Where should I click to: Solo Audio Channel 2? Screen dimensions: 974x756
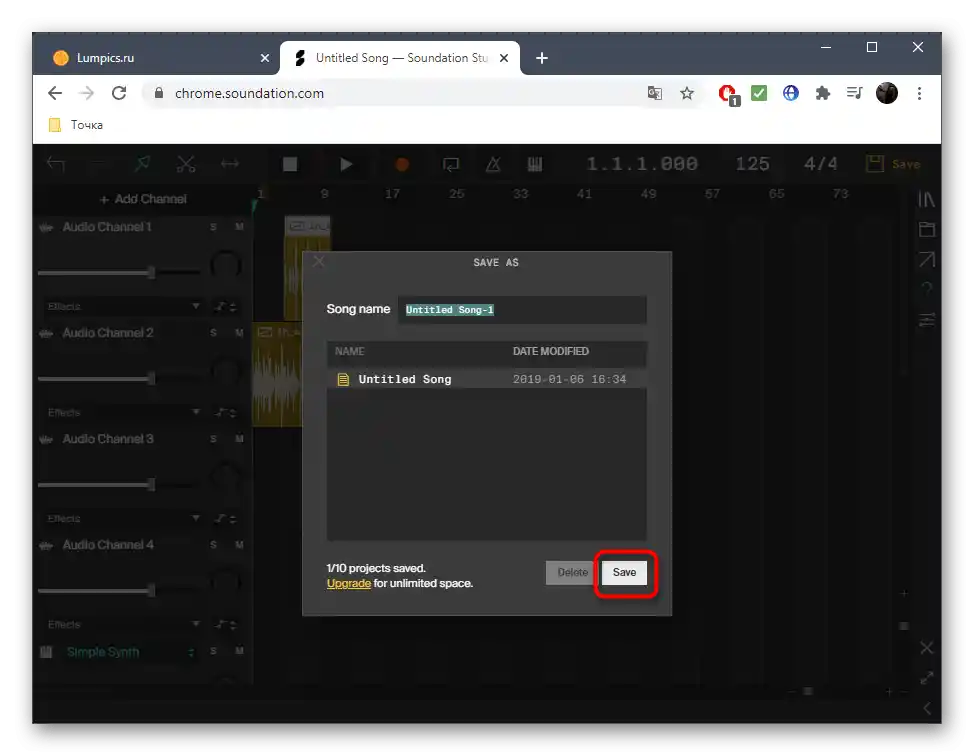tap(213, 333)
